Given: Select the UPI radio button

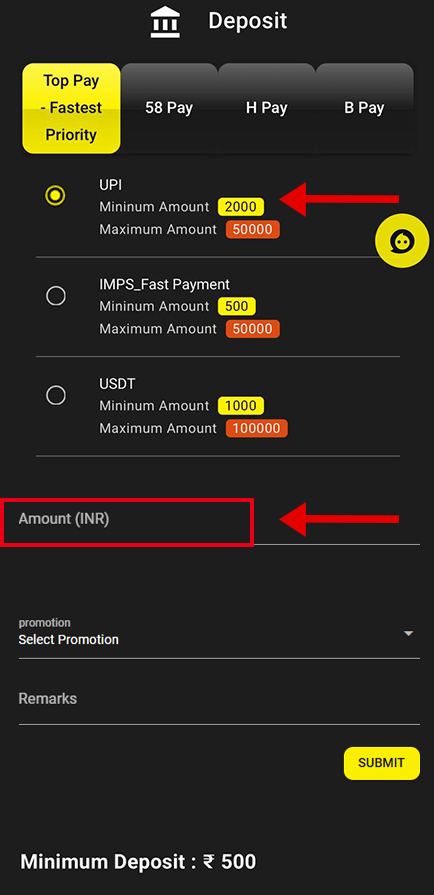Looking at the screenshot, I should tap(55, 196).
